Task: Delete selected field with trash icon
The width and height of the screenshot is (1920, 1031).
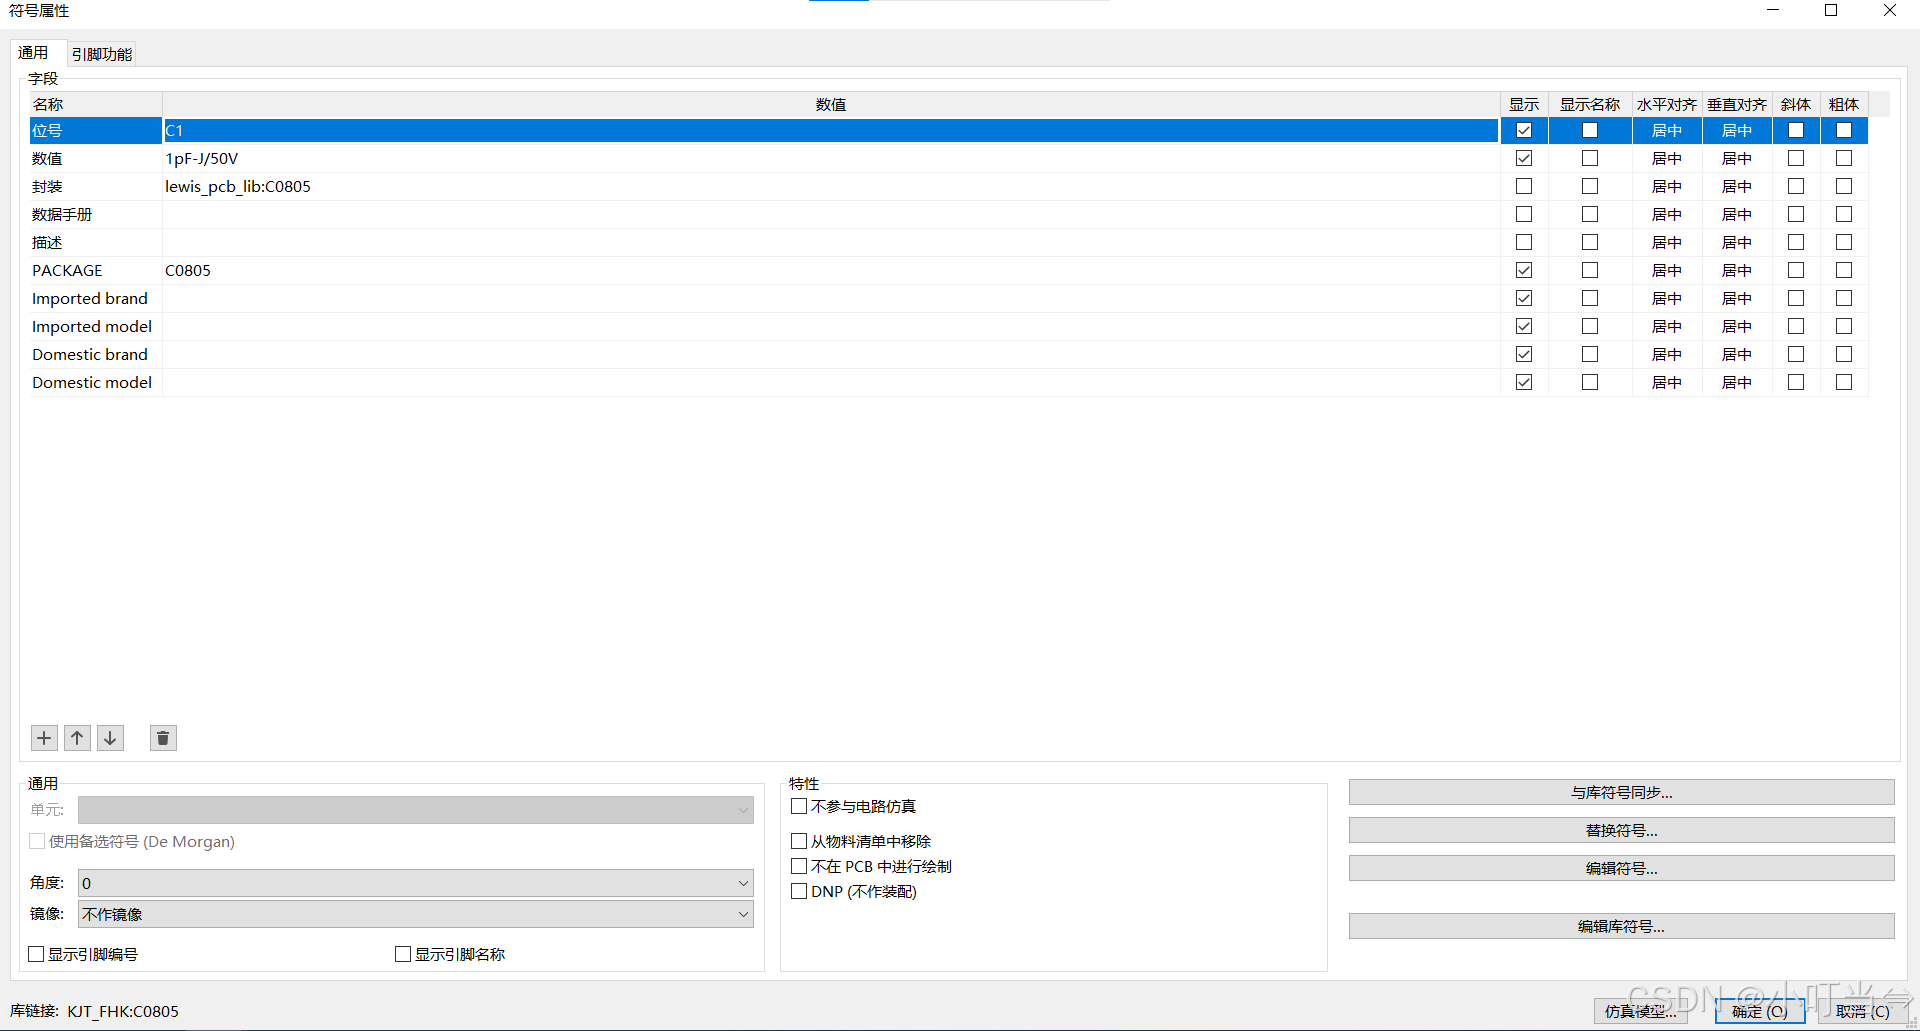Action: (163, 738)
